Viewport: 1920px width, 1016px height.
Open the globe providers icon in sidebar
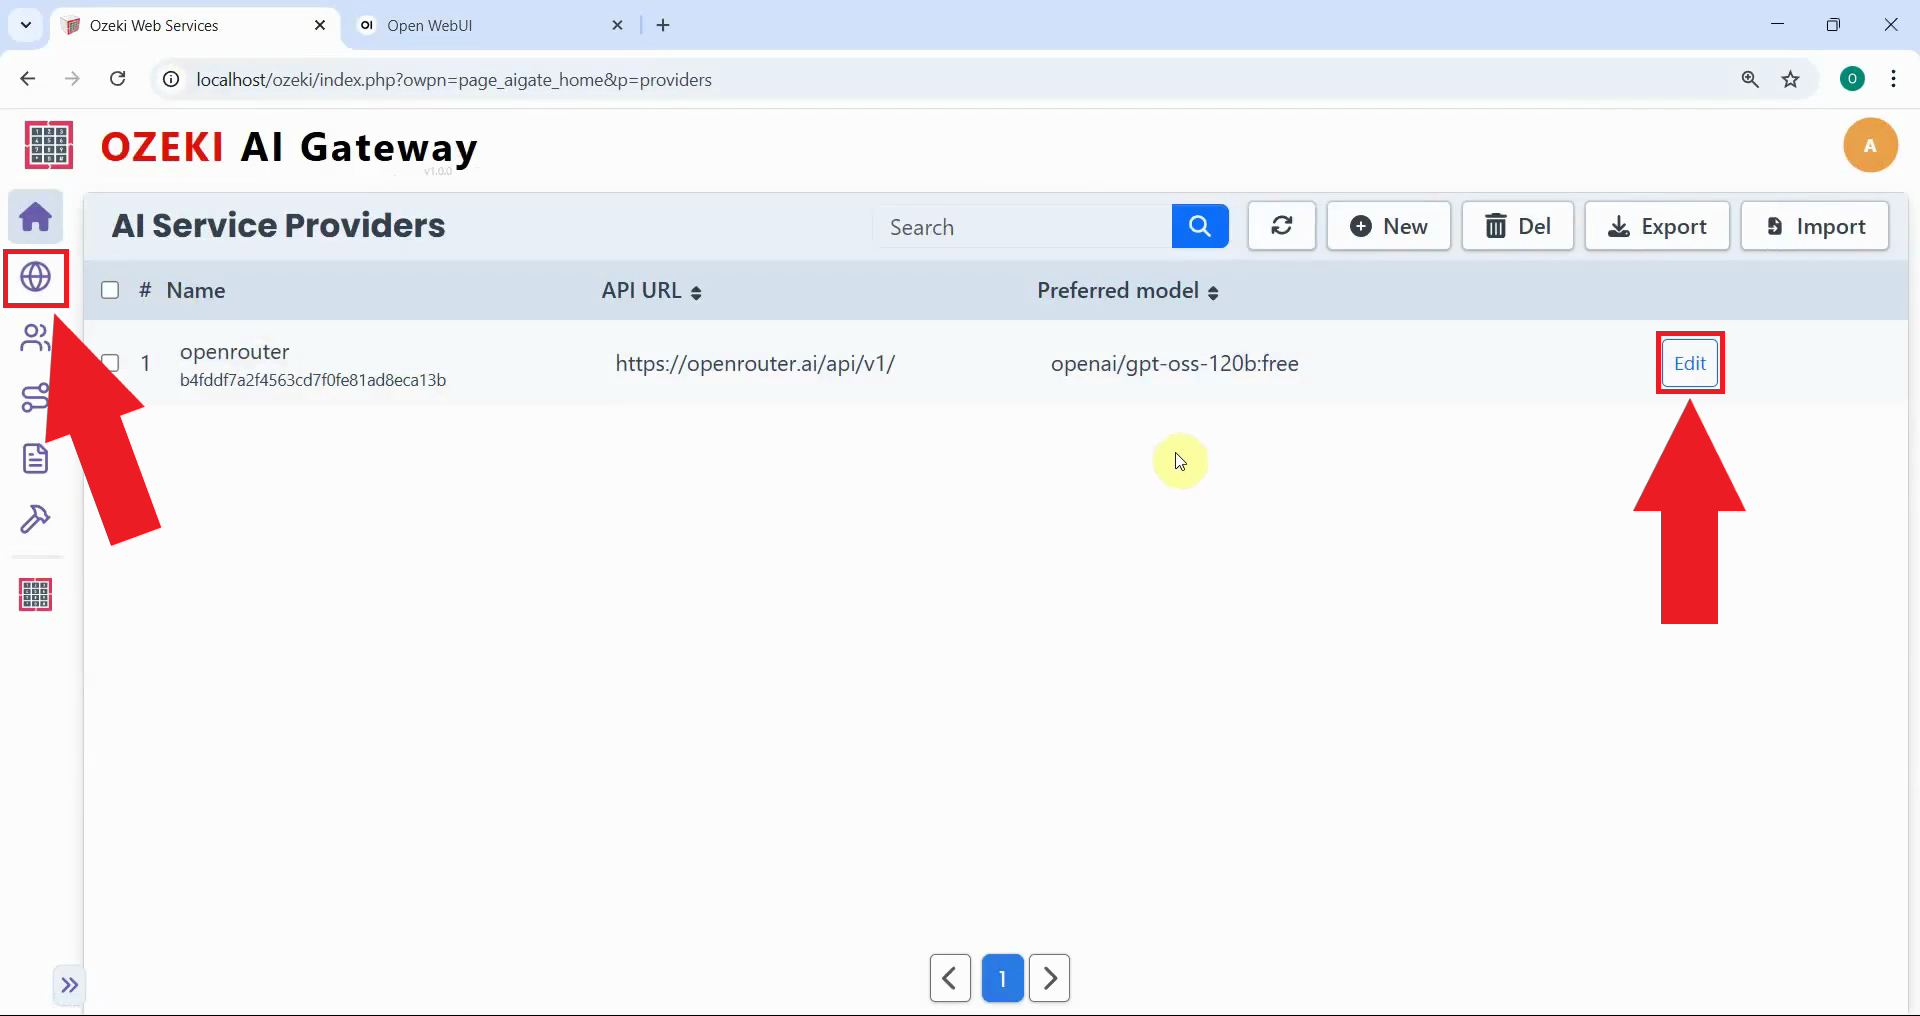click(x=36, y=277)
